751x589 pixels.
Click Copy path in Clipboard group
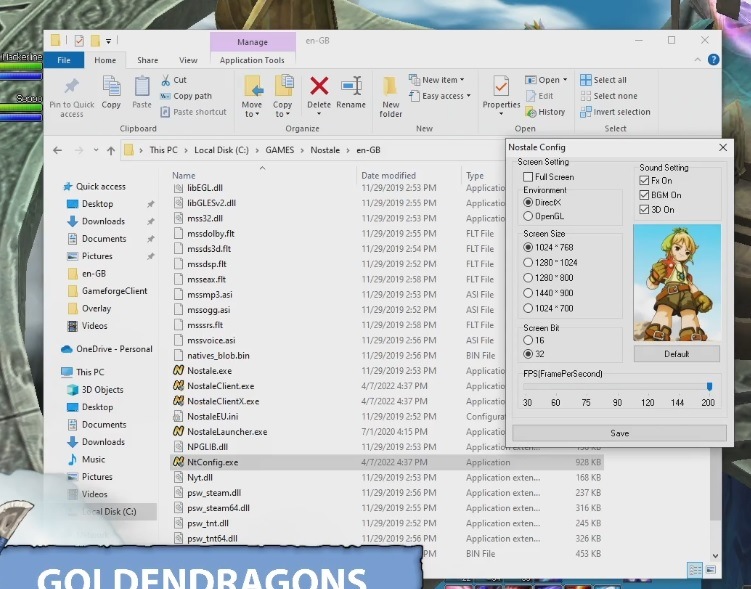(x=186, y=96)
